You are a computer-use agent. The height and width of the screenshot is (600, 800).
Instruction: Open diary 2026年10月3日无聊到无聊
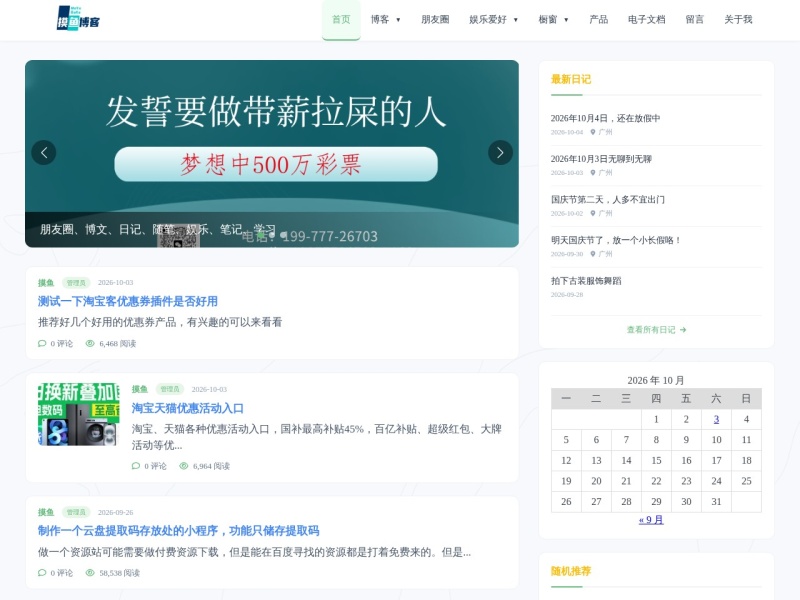[601, 159]
